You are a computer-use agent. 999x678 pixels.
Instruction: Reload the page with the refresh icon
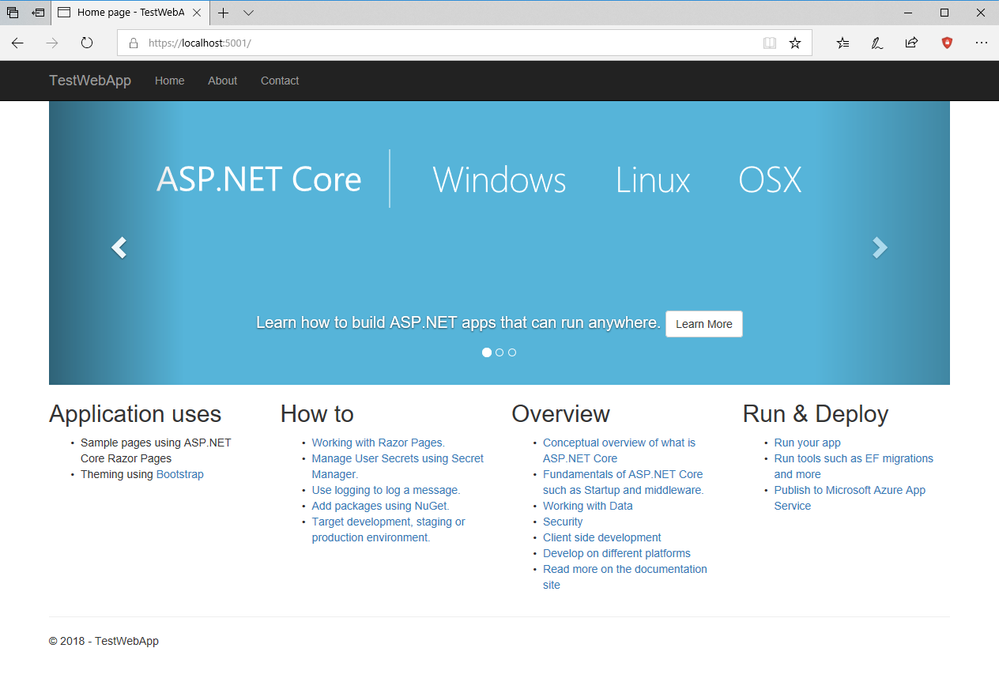87,43
